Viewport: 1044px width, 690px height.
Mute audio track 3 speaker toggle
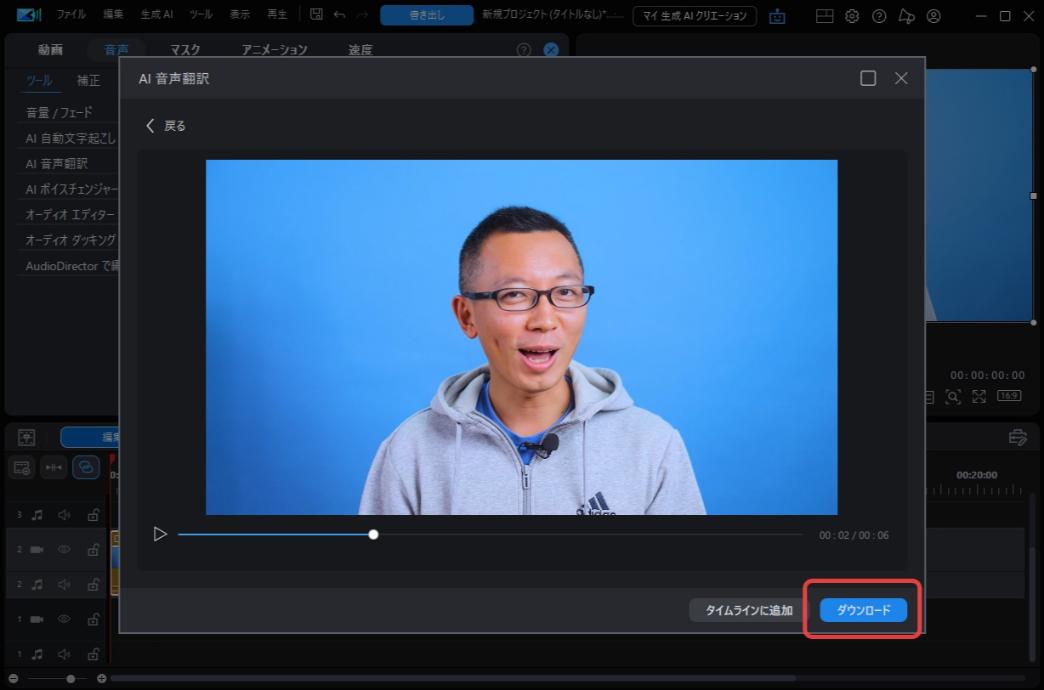[x=63, y=513]
